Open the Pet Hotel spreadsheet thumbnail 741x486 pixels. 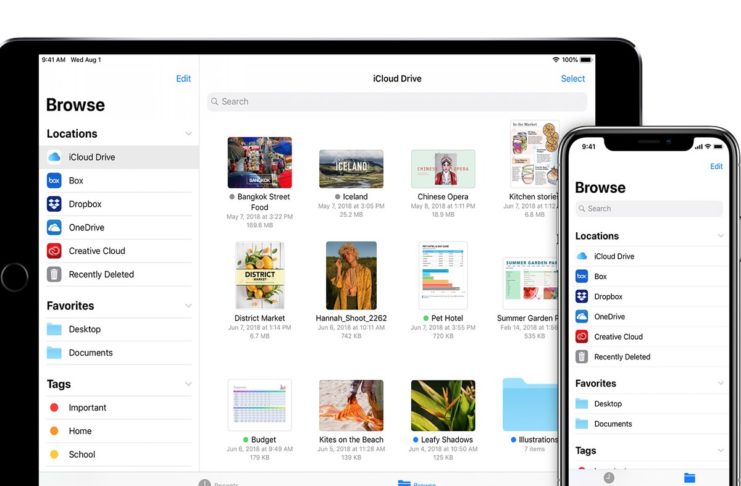443,275
